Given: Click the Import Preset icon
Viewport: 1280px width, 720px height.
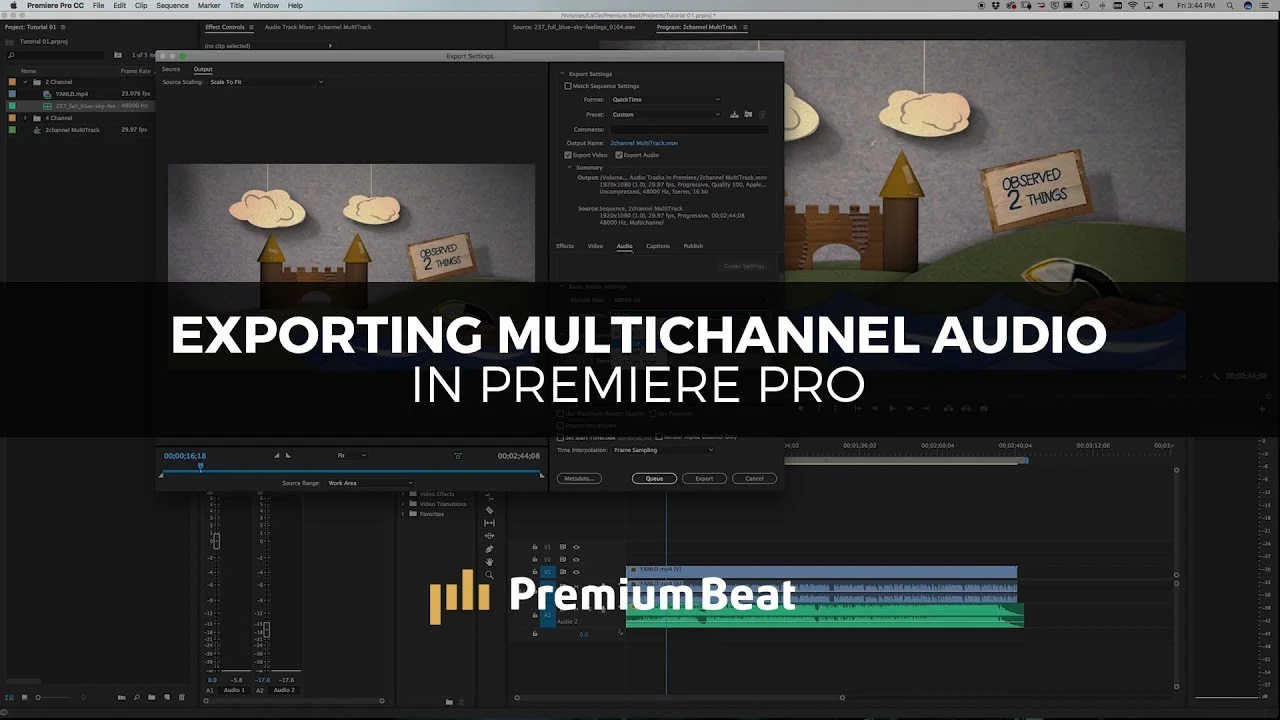Looking at the screenshot, I should point(748,115).
